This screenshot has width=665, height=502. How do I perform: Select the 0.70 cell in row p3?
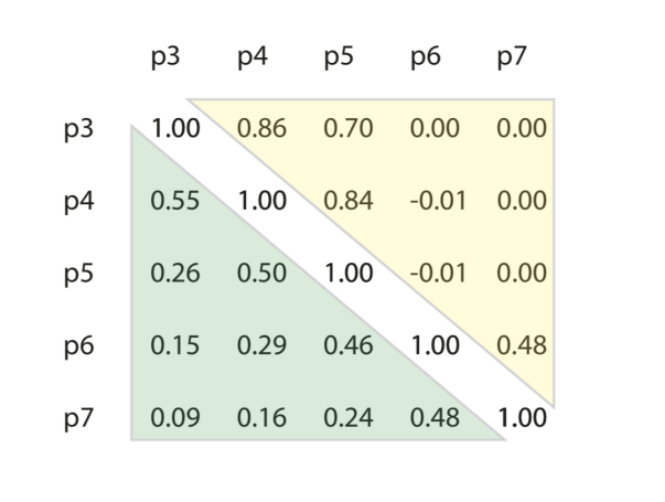coord(348,129)
